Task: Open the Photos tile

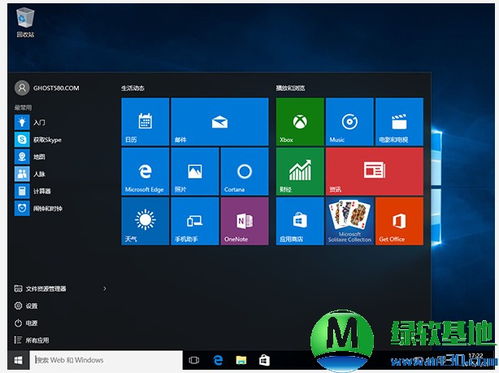Action: 195,171
